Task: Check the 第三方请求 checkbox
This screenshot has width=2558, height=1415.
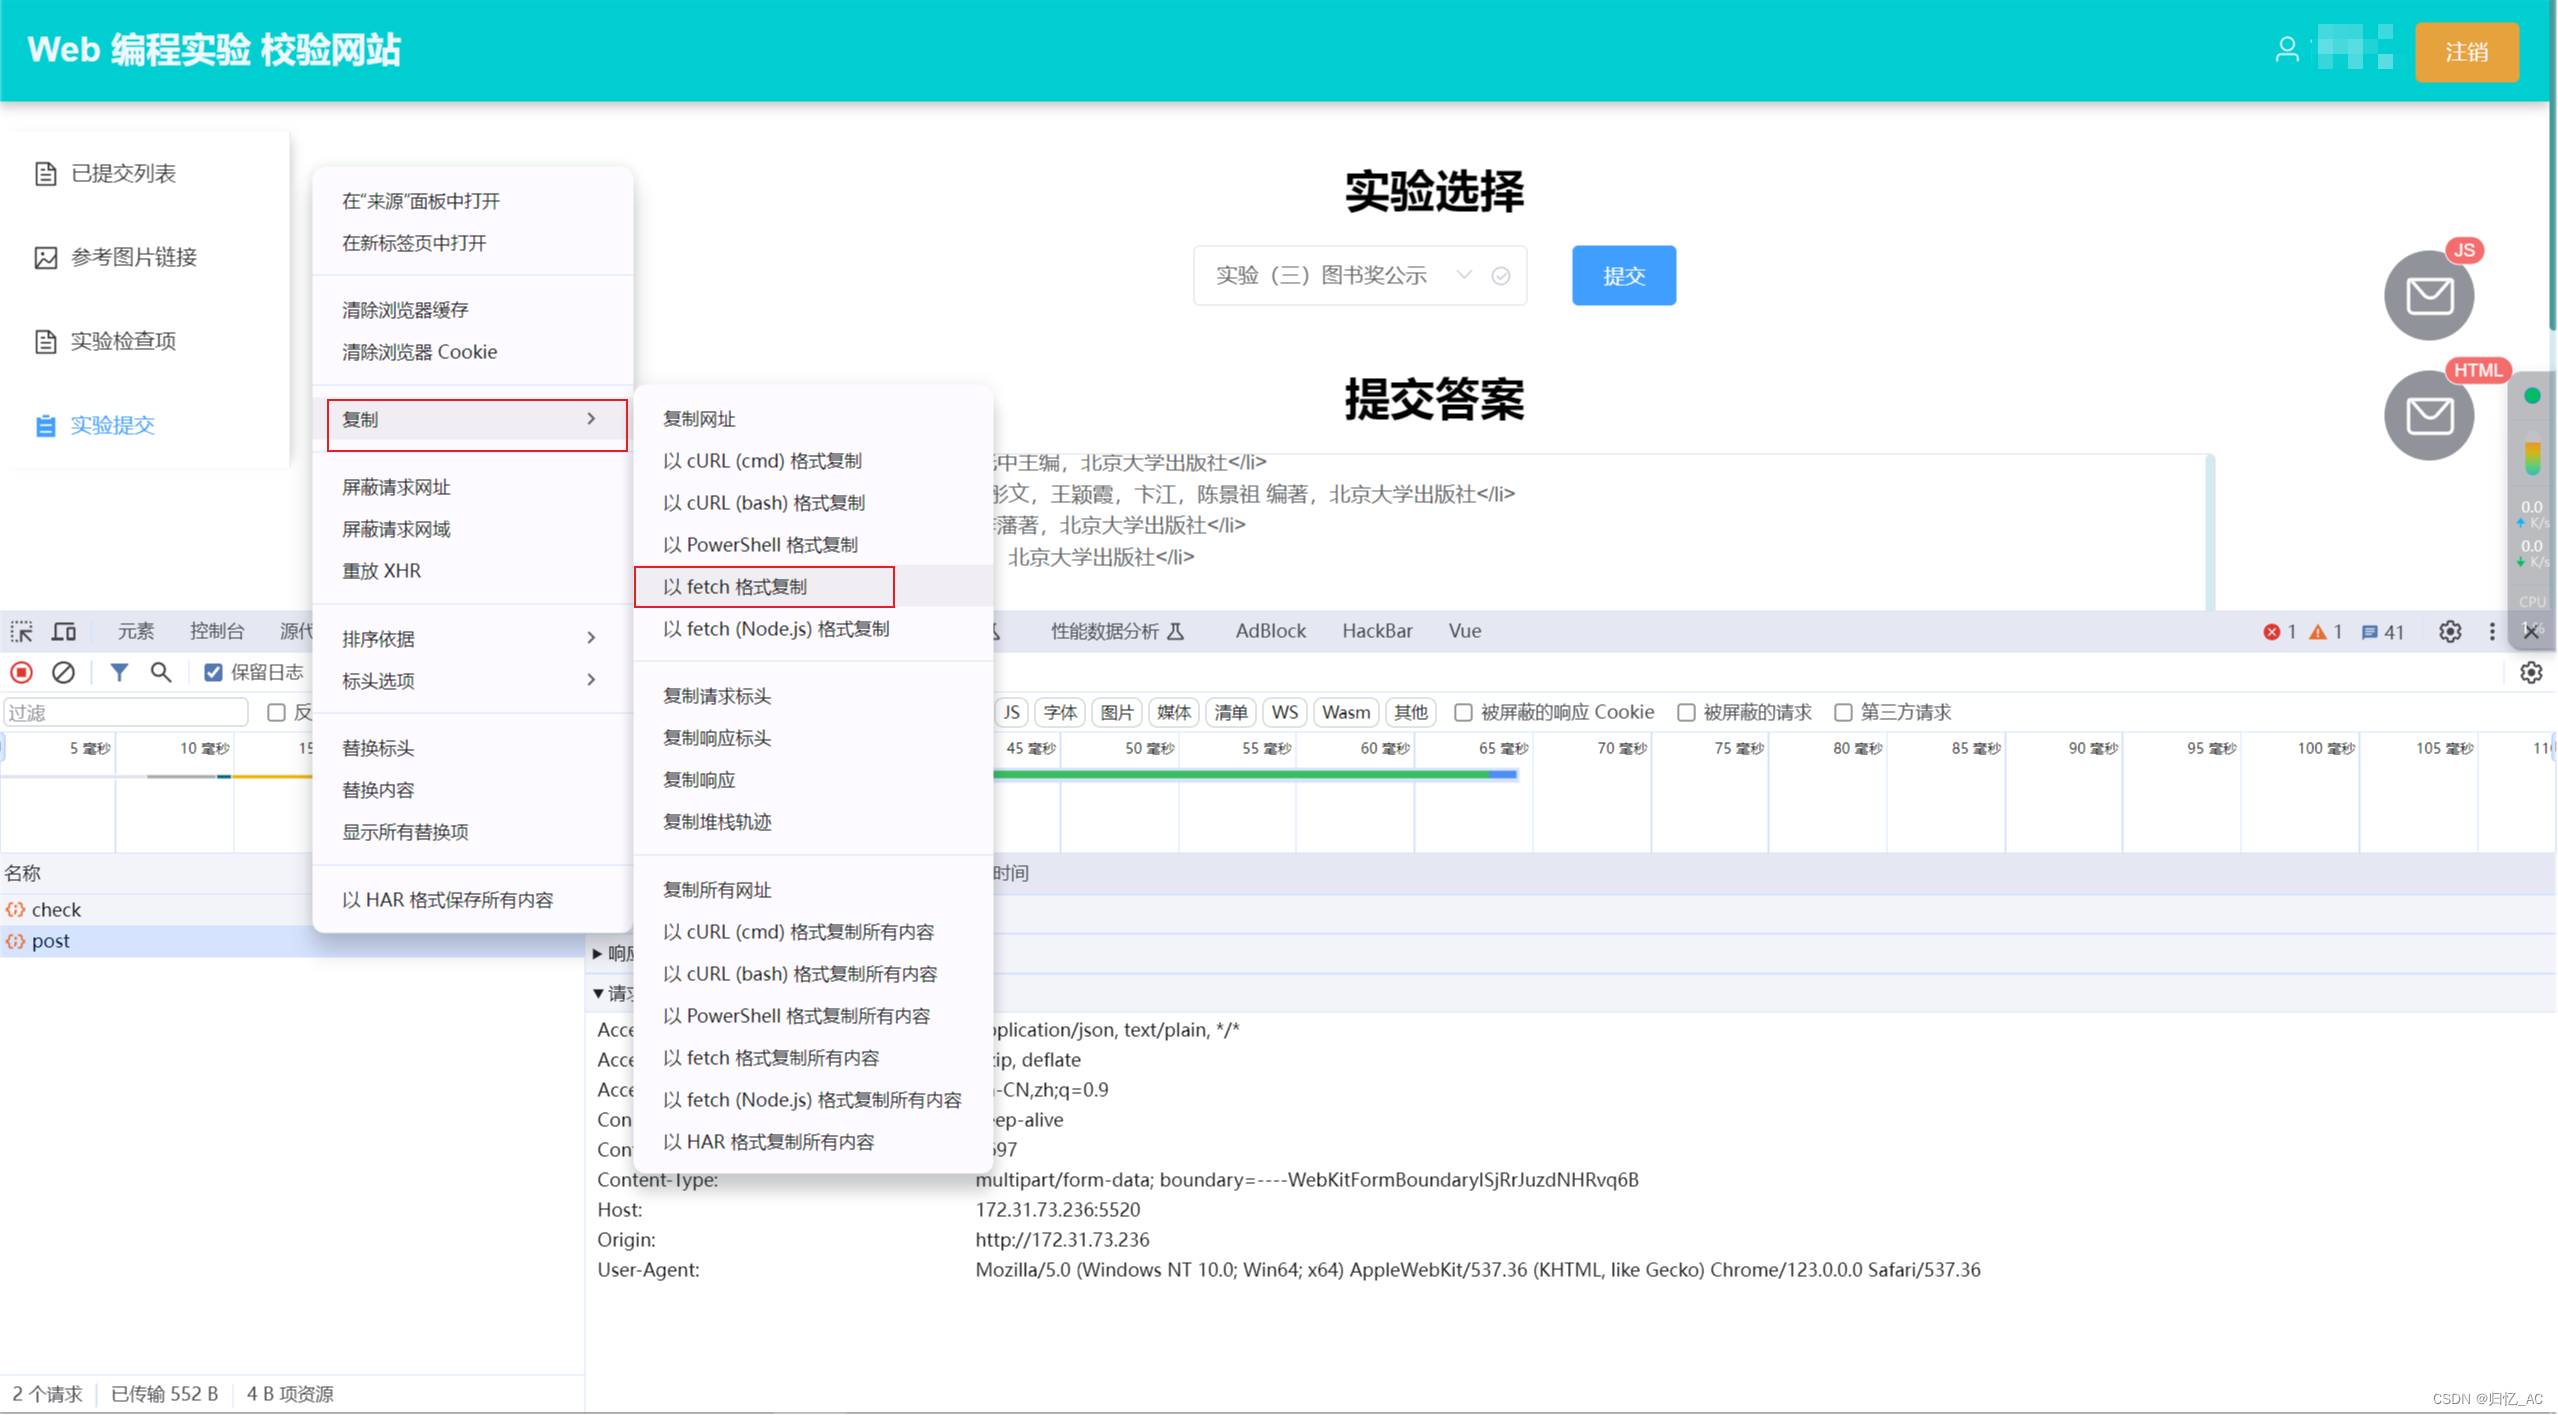Action: (1843, 713)
